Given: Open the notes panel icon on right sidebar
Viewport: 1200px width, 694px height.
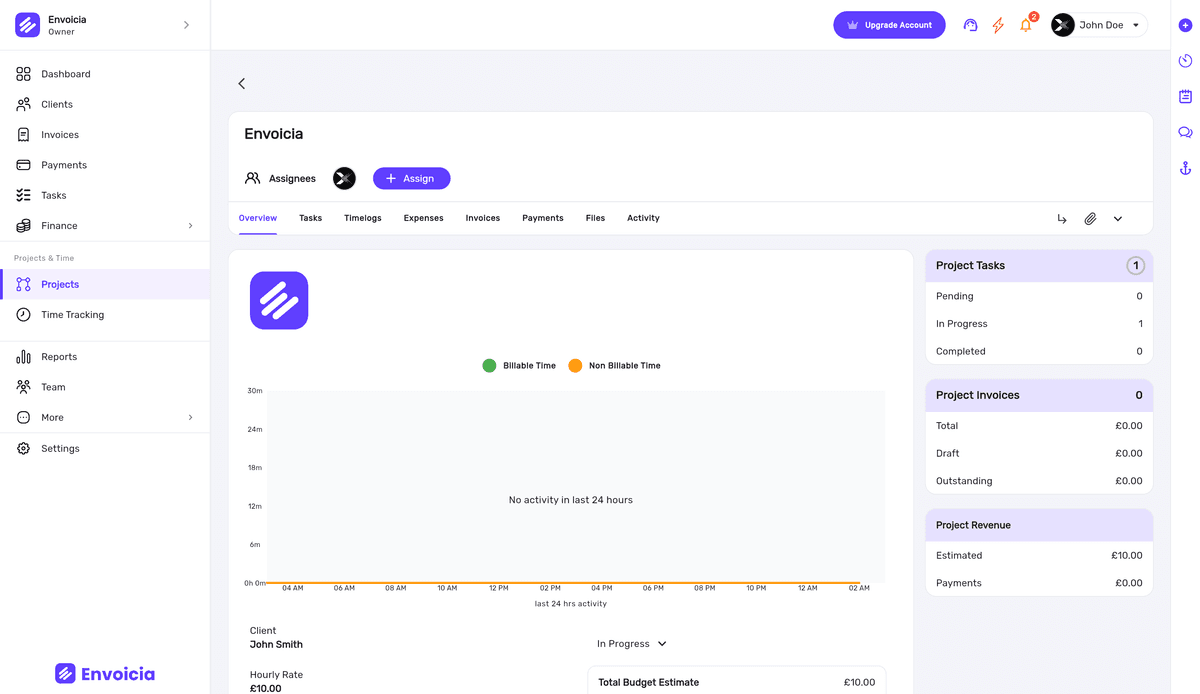Looking at the screenshot, I should (x=1185, y=96).
